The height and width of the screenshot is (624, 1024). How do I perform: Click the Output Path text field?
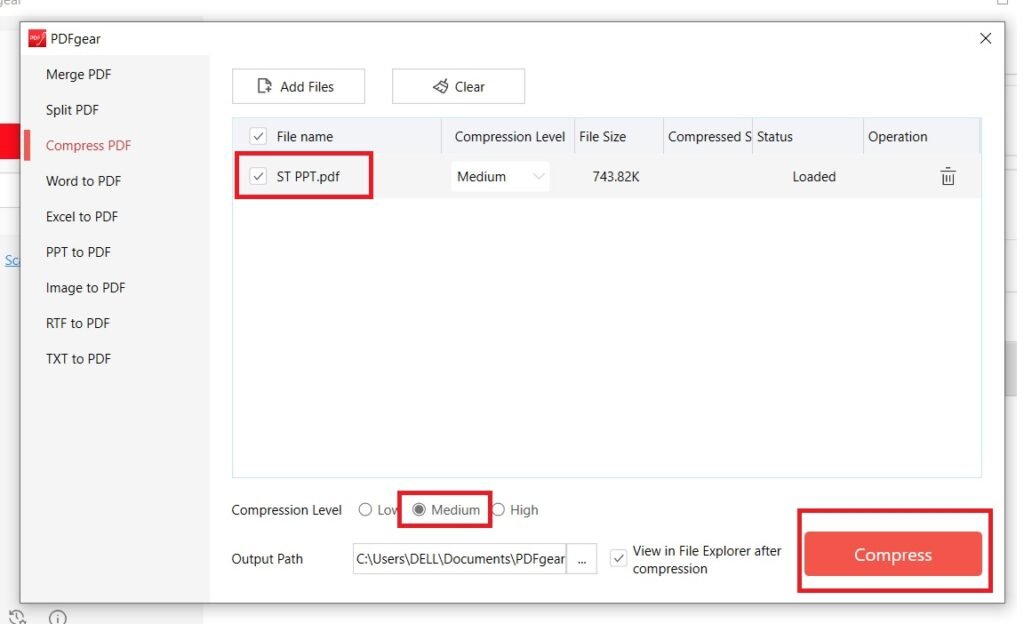(459, 559)
